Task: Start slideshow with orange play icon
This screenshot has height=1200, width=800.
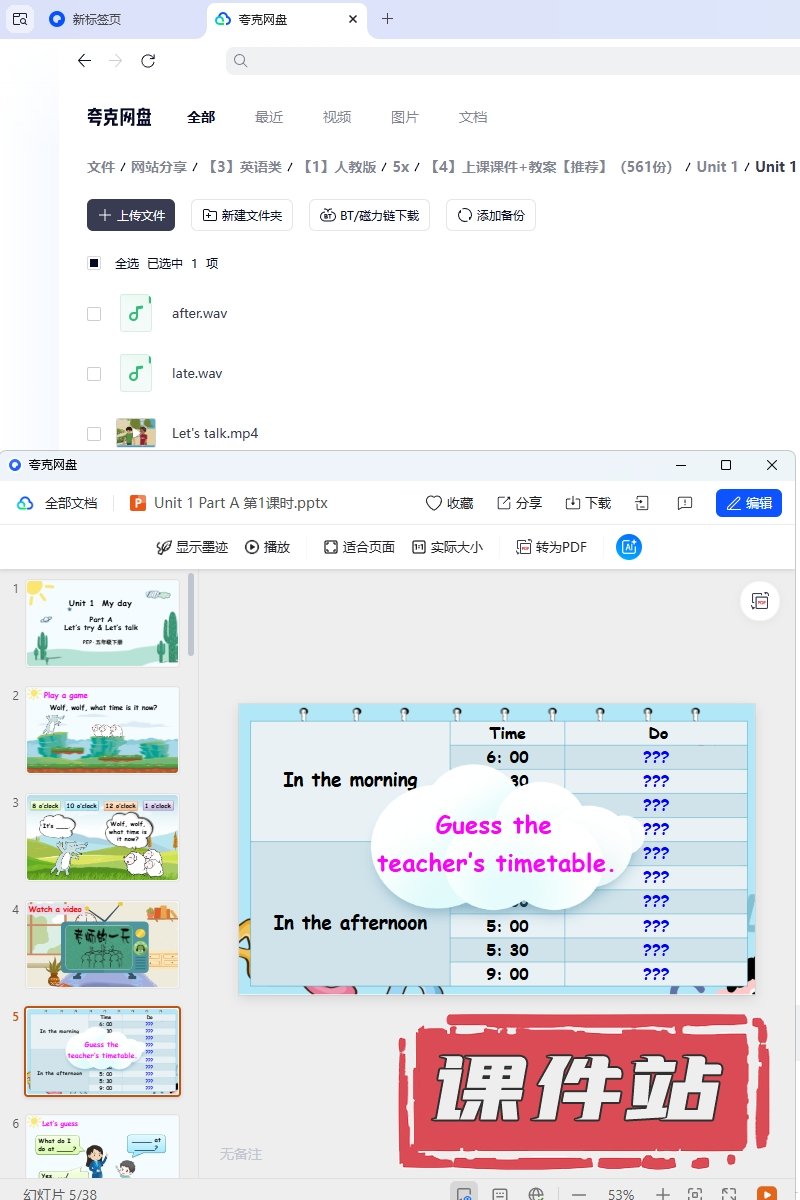Action: pos(766,1194)
